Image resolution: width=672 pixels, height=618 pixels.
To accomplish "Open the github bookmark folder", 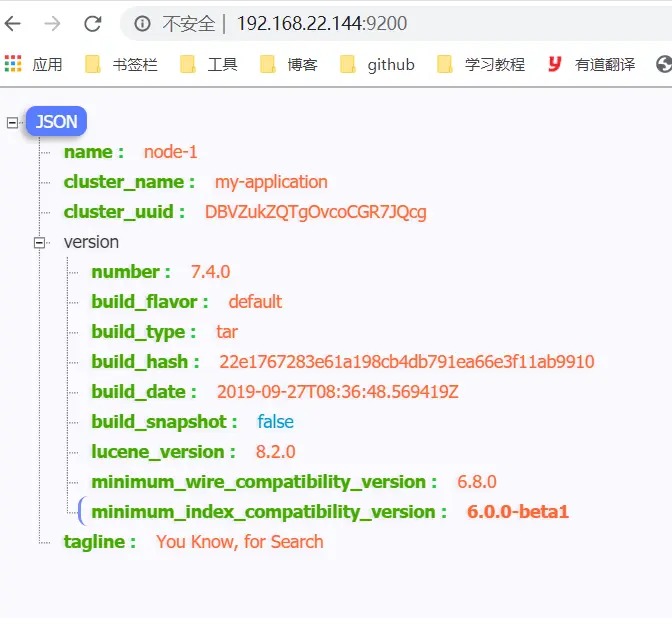I will (377, 65).
